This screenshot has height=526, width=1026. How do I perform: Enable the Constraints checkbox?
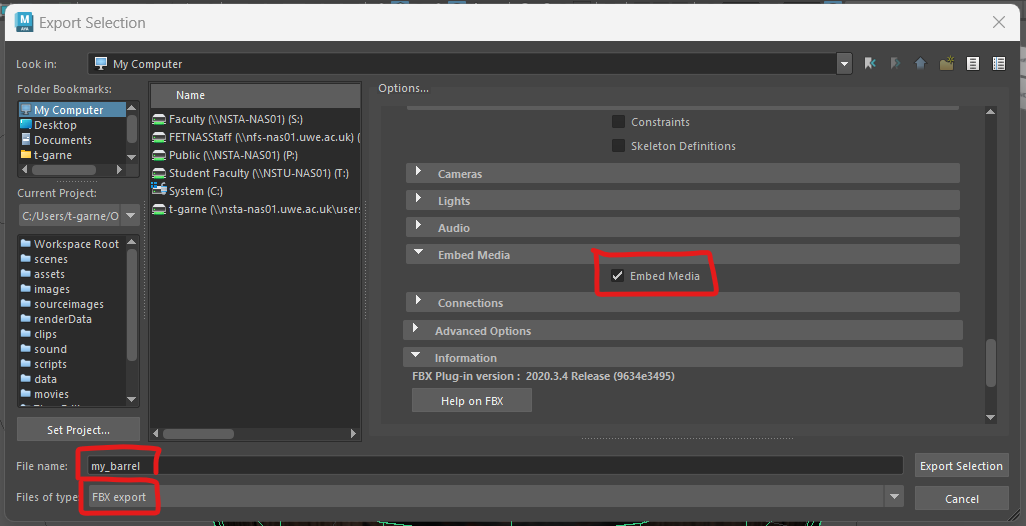click(x=618, y=122)
